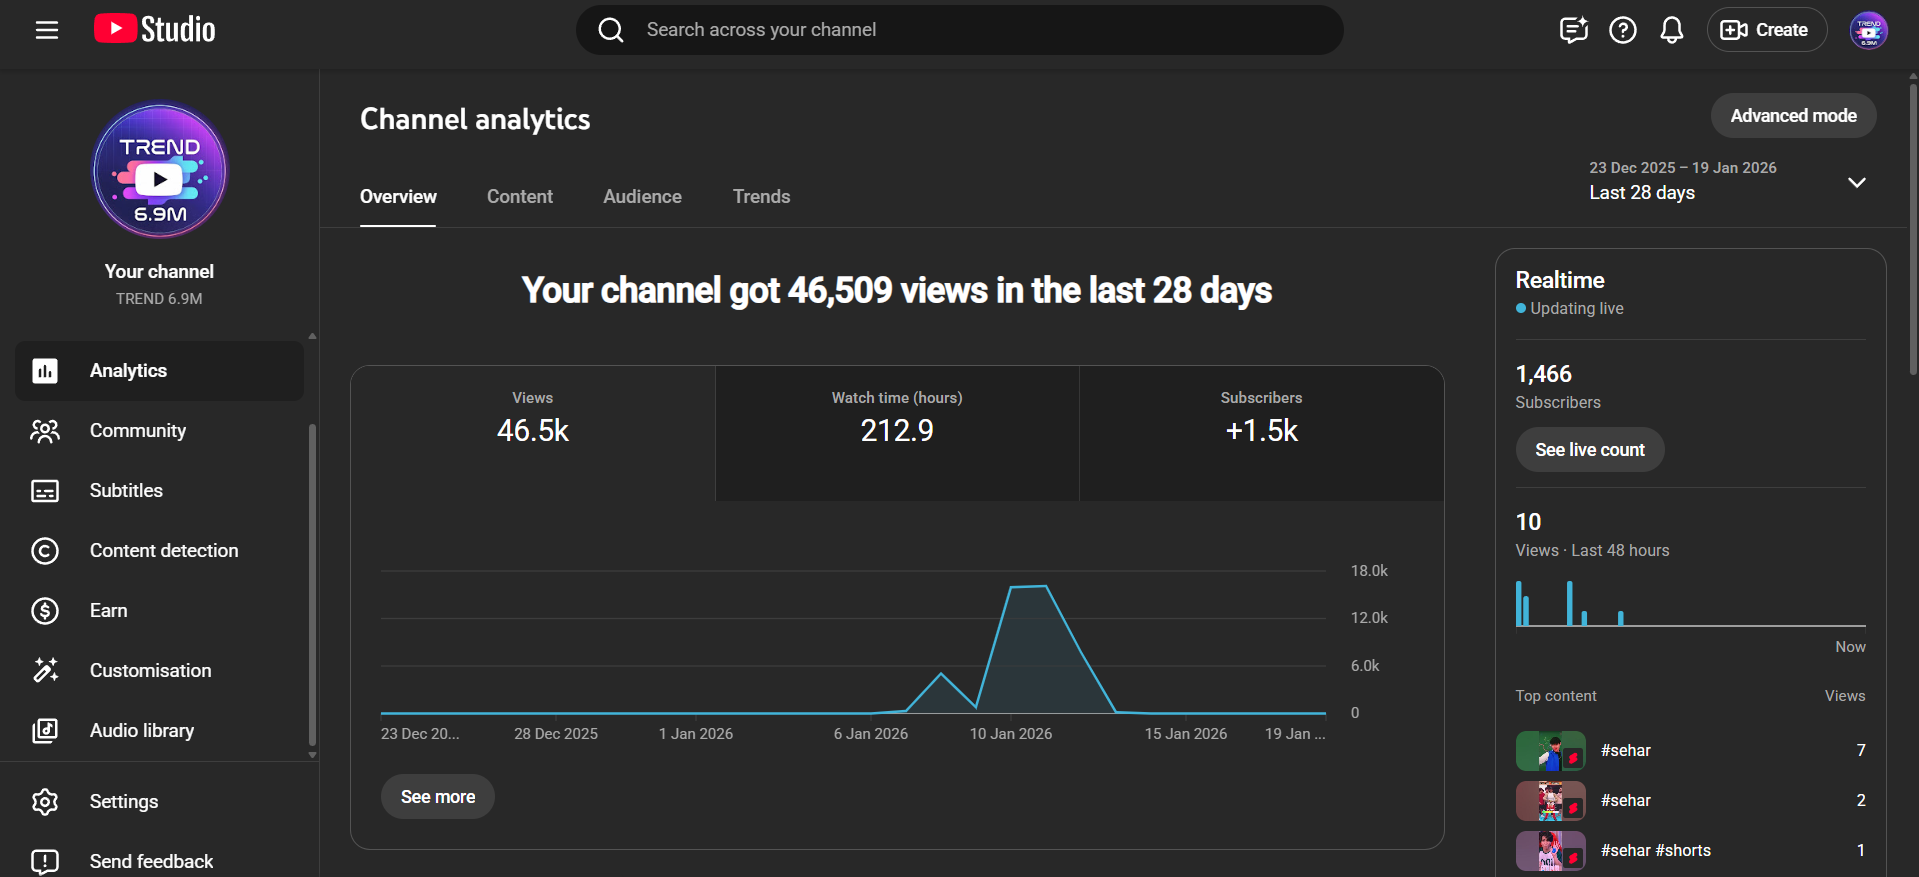Open Settings from the sidebar

(123, 802)
